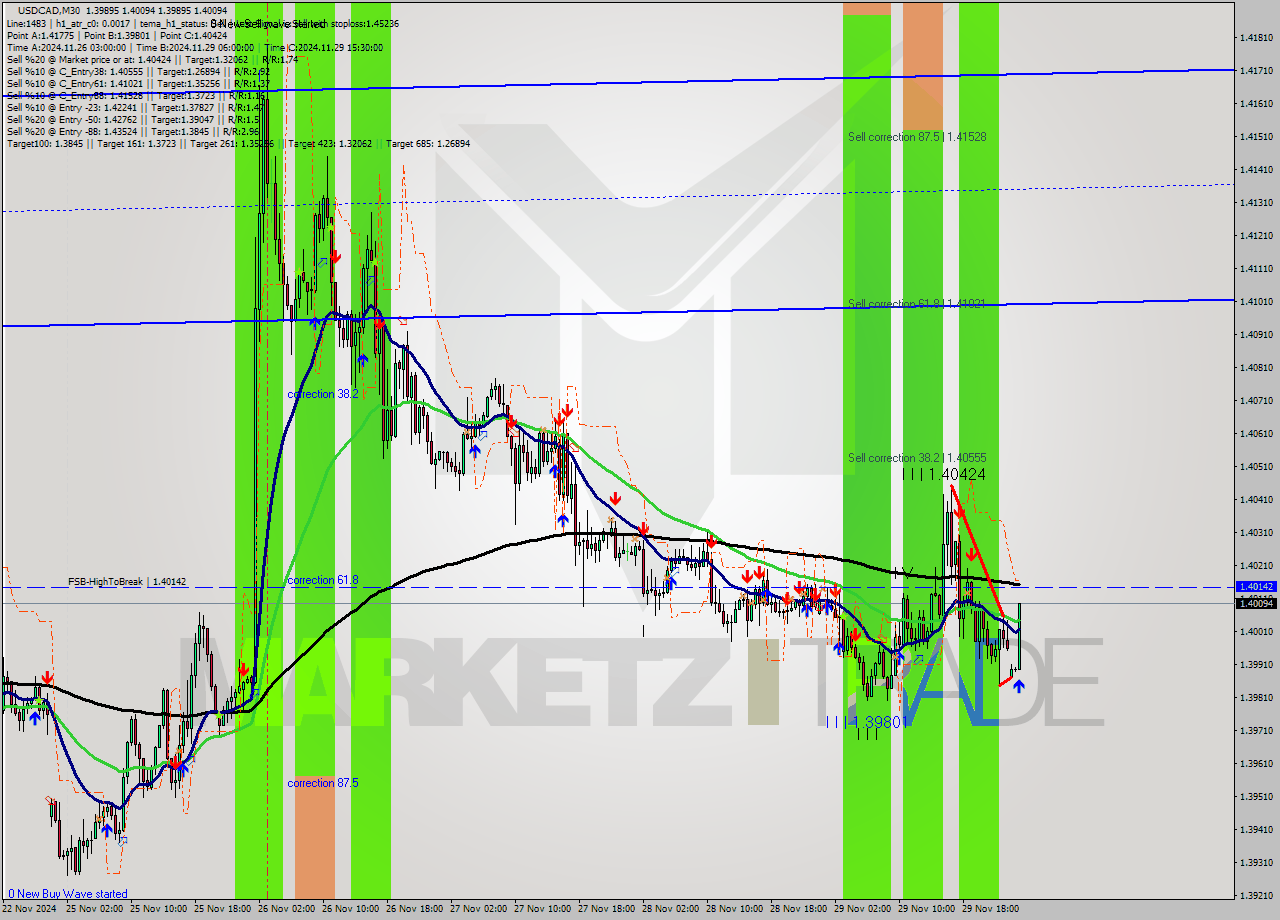Click the '26 Nov 18:00' time axis label
This screenshot has height=920, width=1280.
click(x=417, y=909)
